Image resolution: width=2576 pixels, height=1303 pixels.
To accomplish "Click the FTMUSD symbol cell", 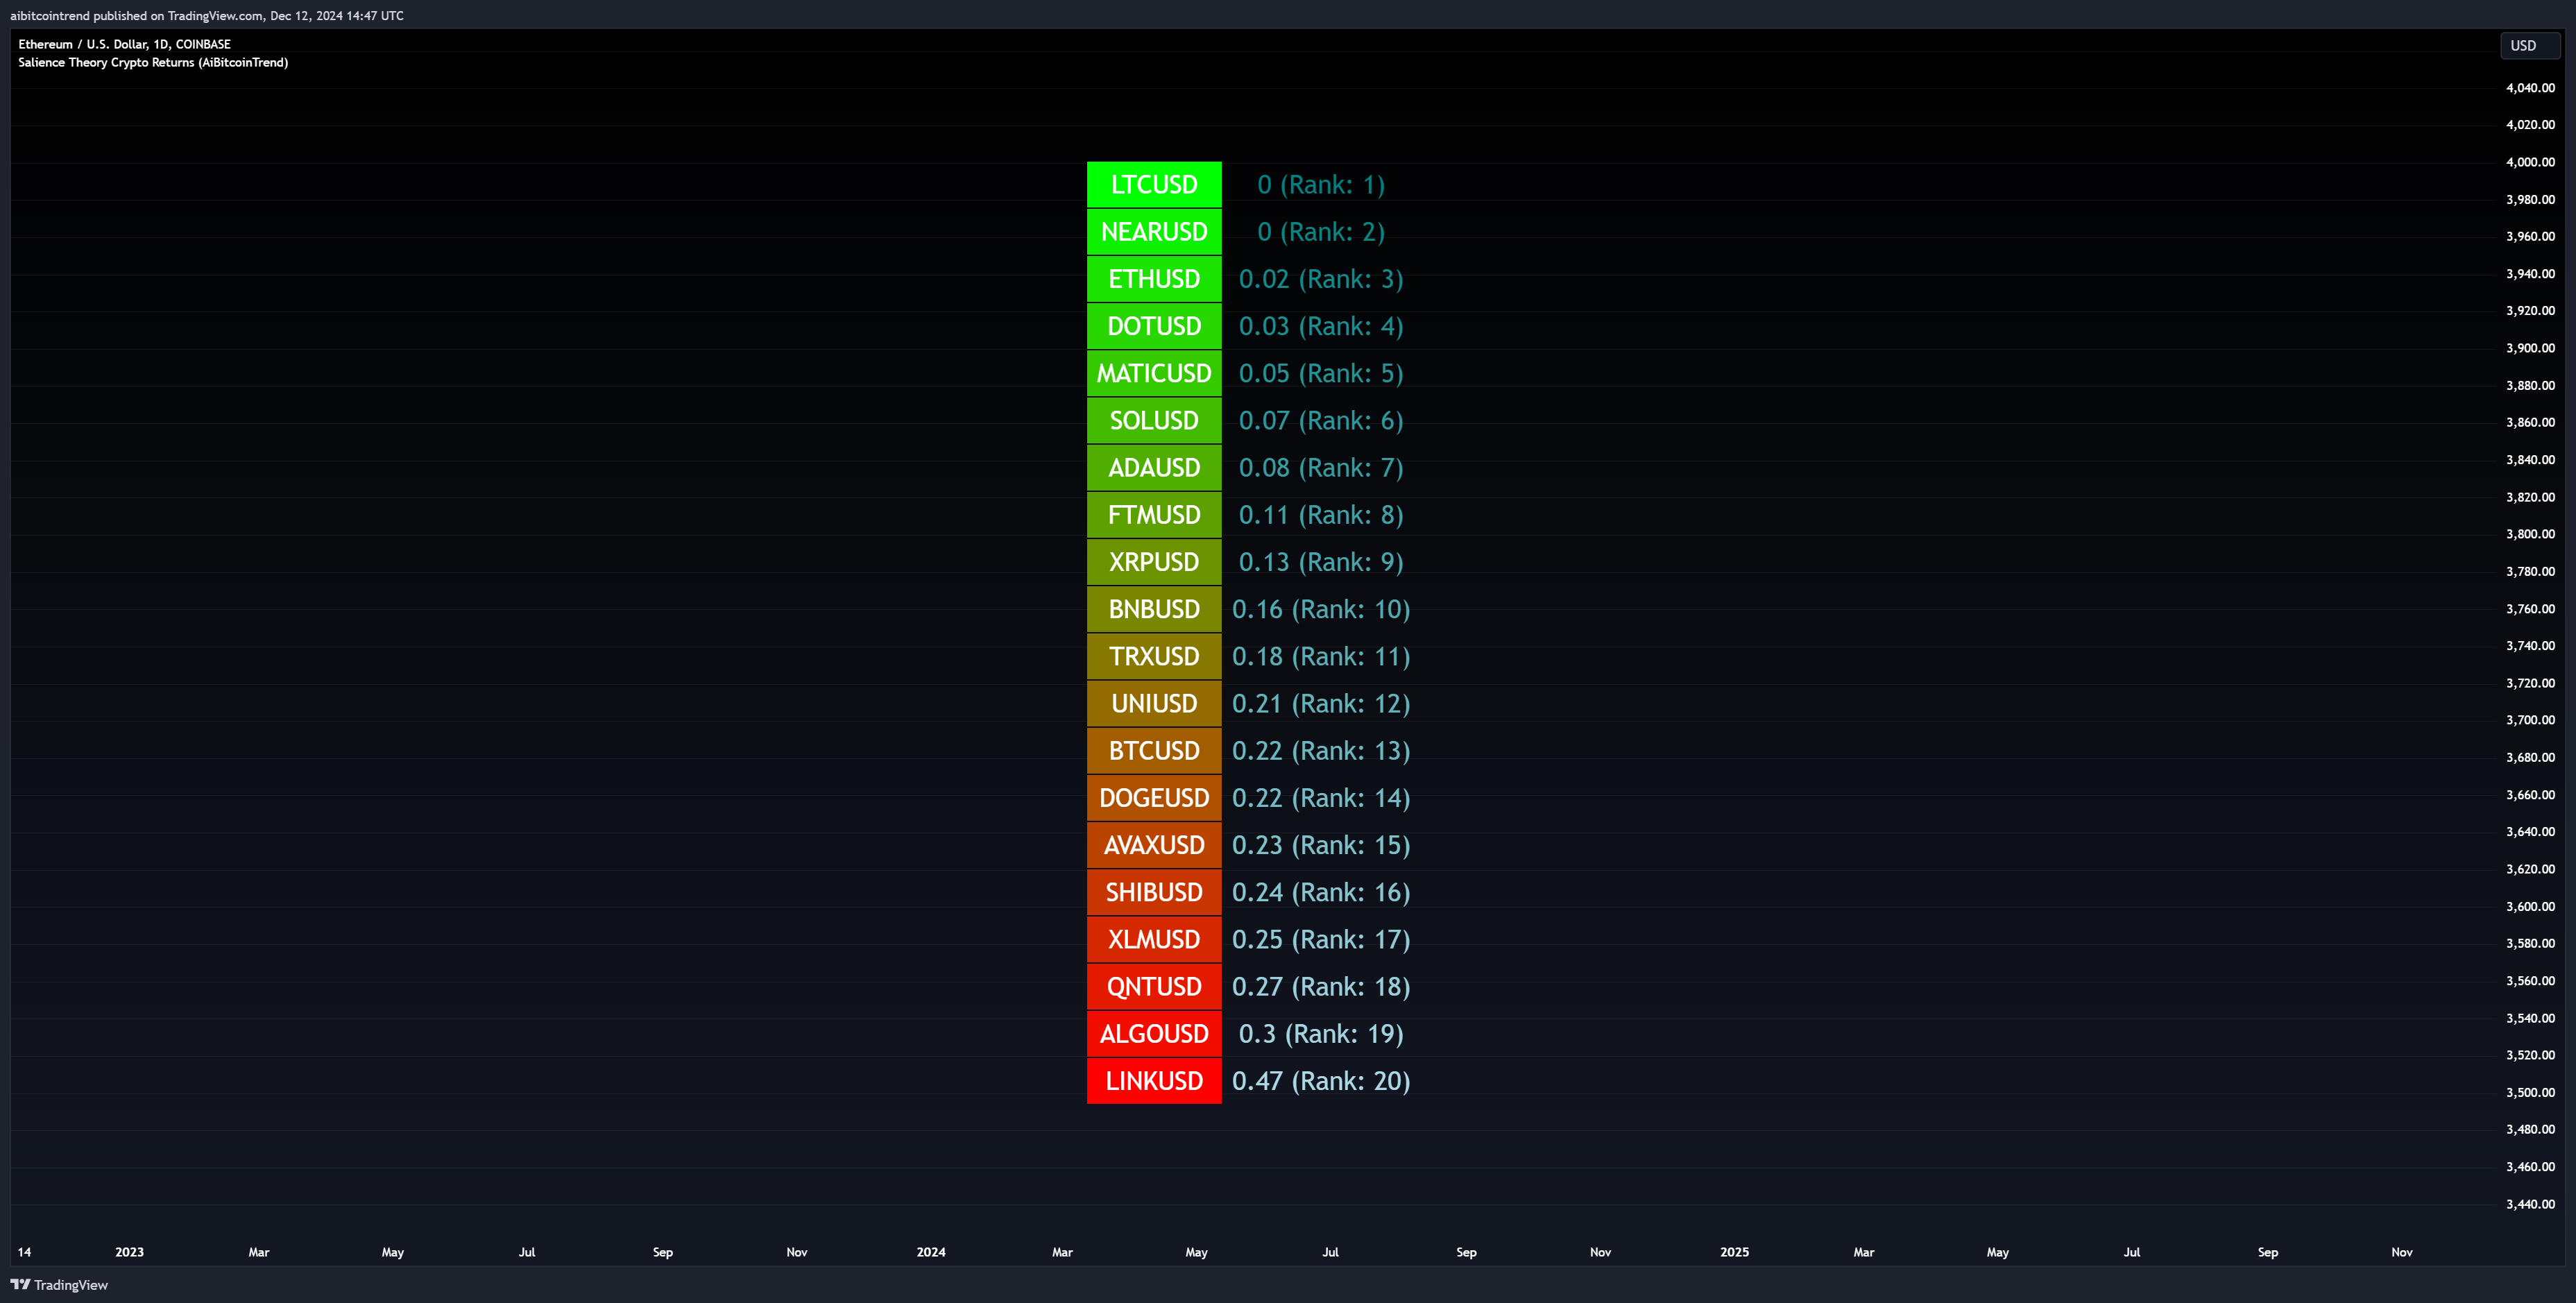I will pyautogui.click(x=1154, y=515).
